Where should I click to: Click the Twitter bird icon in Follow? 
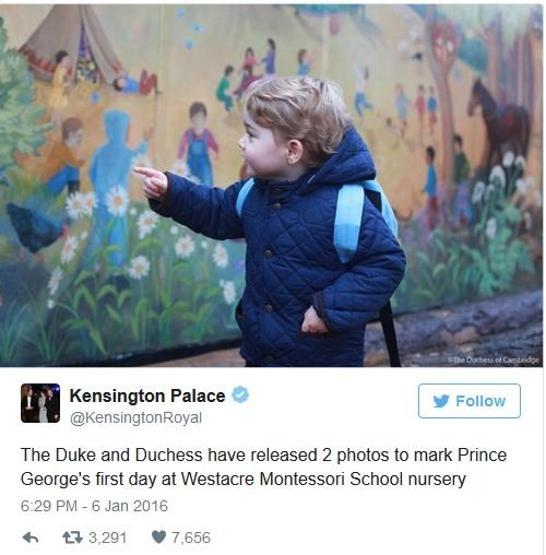click(x=441, y=401)
